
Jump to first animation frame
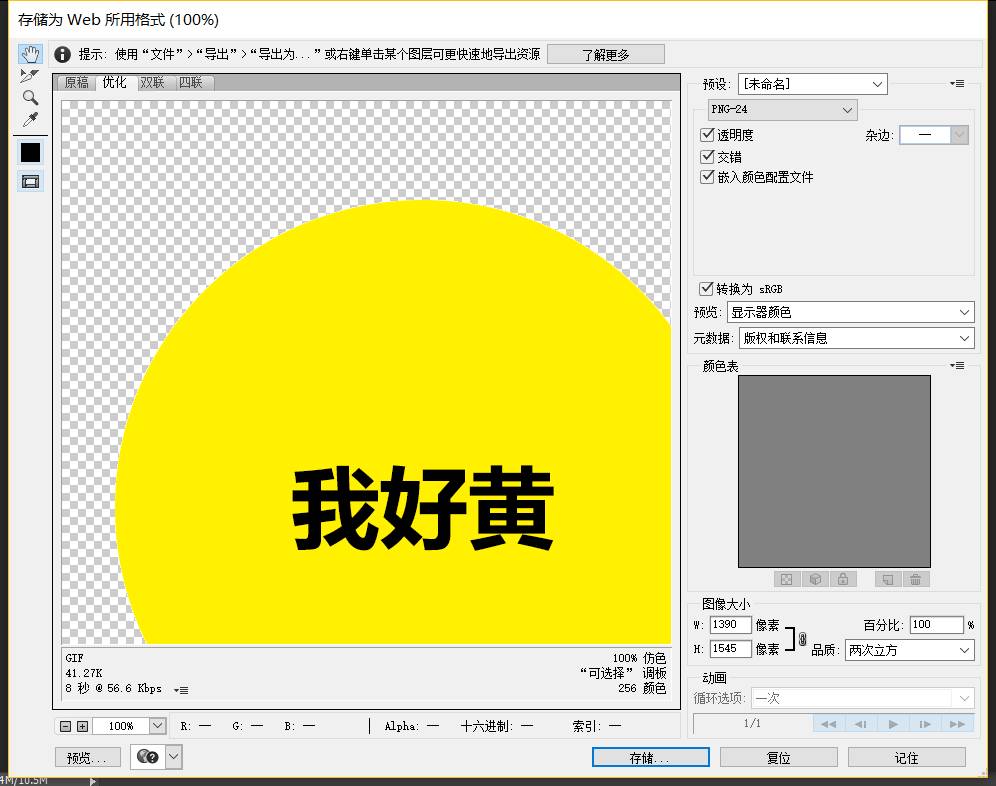click(829, 724)
